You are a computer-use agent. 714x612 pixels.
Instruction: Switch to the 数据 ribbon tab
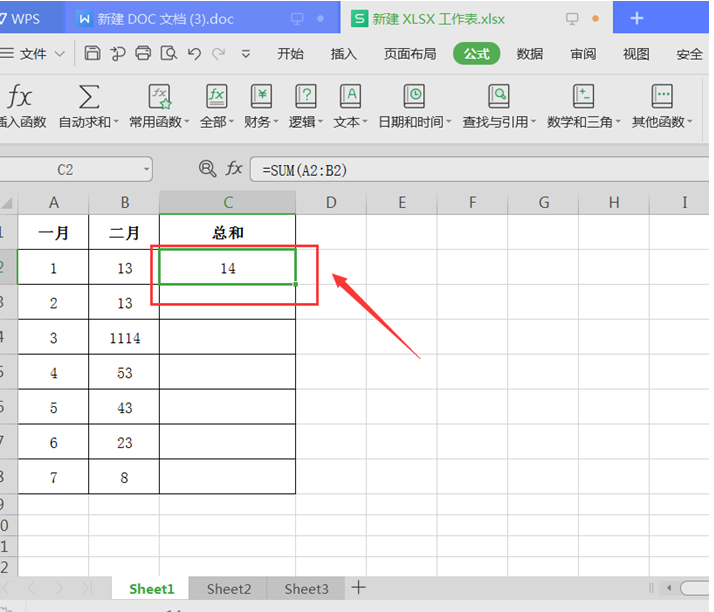tap(530, 54)
